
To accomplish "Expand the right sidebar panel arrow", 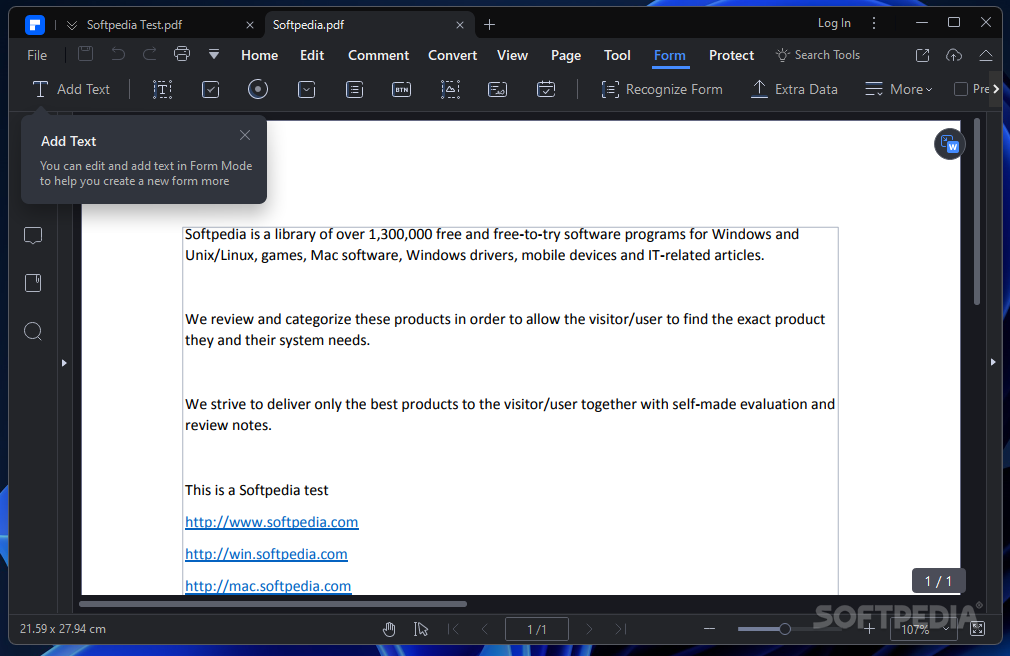I will pyautogui.click(x=993, y=362).
